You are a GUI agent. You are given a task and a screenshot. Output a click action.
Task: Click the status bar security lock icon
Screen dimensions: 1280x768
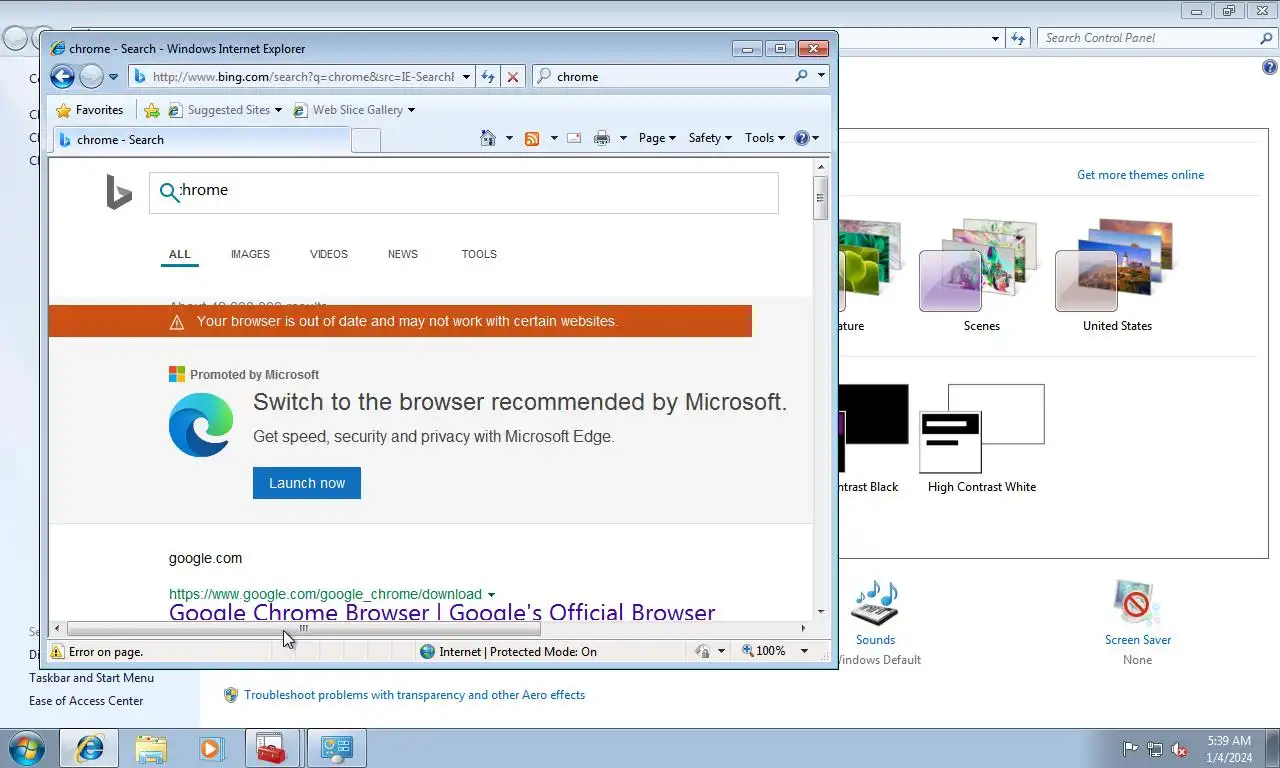(702, 651)
